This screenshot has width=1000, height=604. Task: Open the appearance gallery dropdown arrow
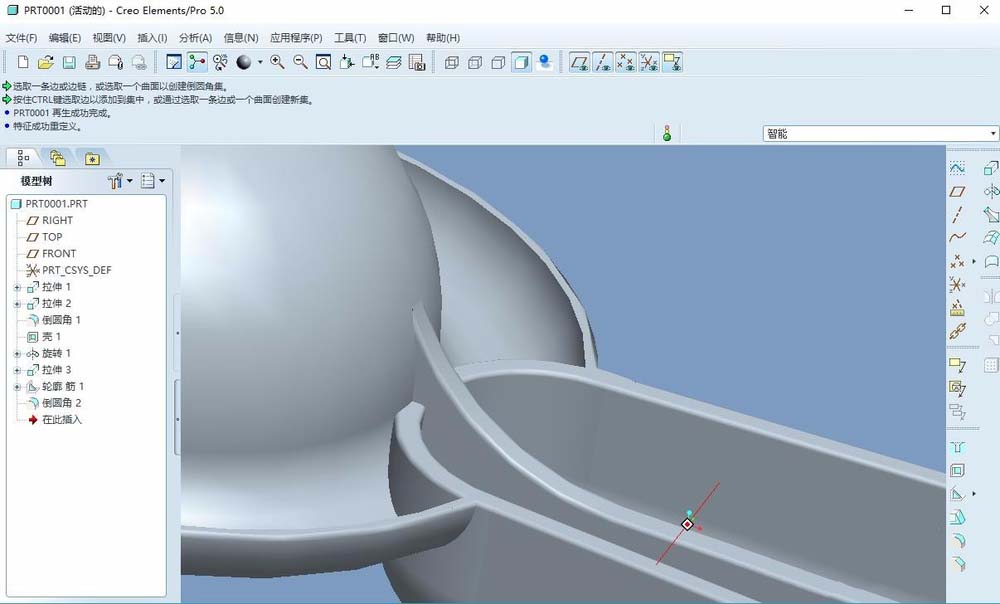click(260, 62)
